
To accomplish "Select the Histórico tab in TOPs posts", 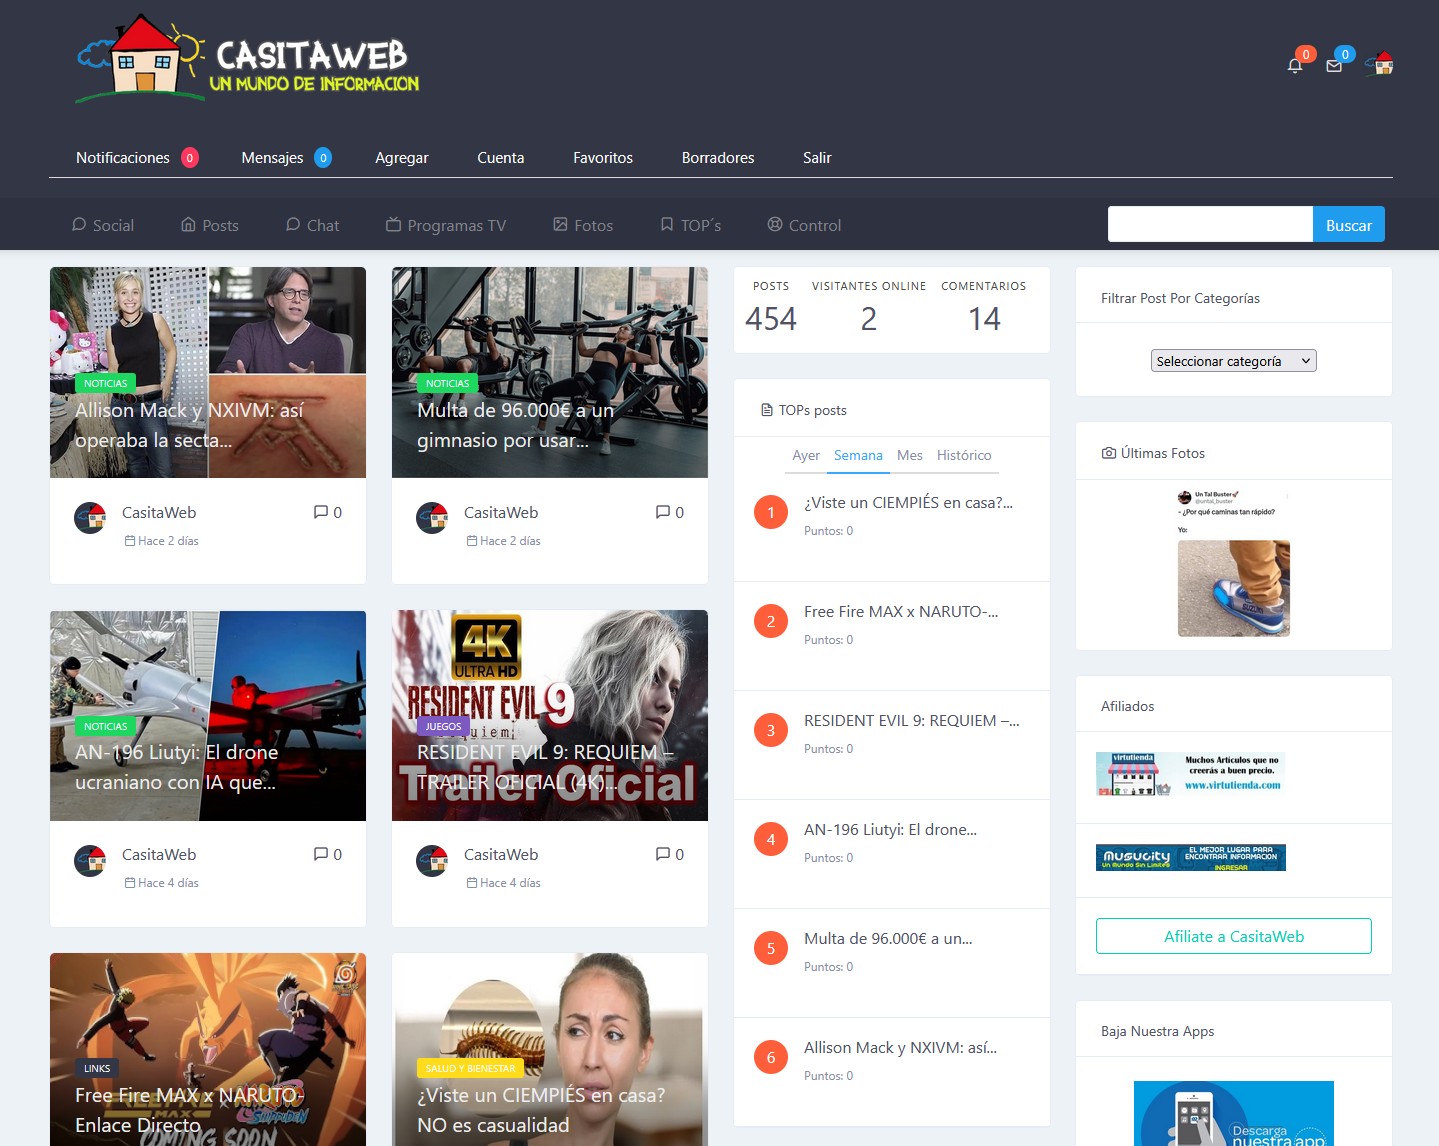I will (963, 455).
